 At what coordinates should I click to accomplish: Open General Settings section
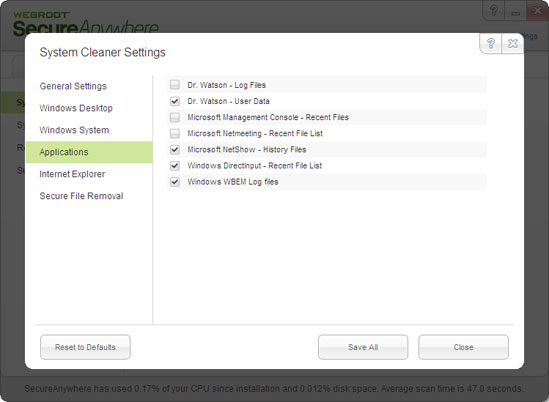click(73, 86)
